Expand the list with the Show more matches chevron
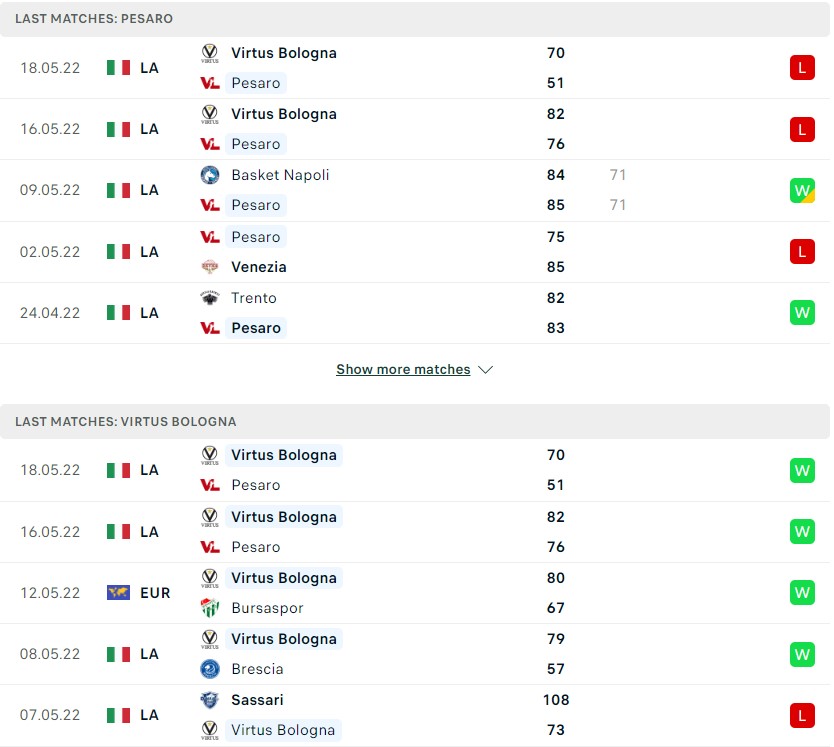This screenshot has height=747, width=834. coord(486,370)
